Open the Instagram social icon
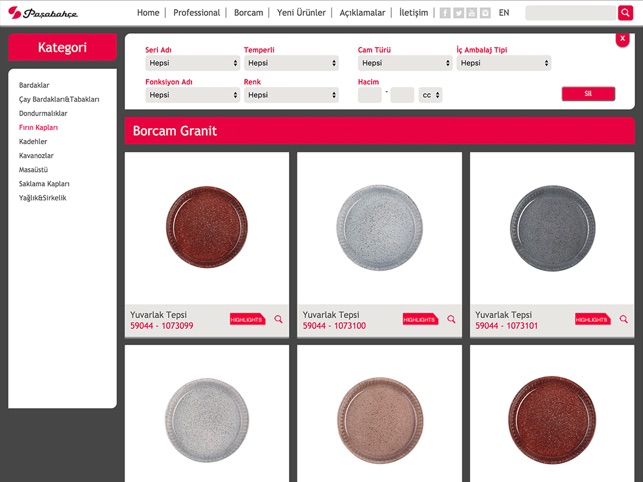 pyautogui.click(x=485, y=13)
